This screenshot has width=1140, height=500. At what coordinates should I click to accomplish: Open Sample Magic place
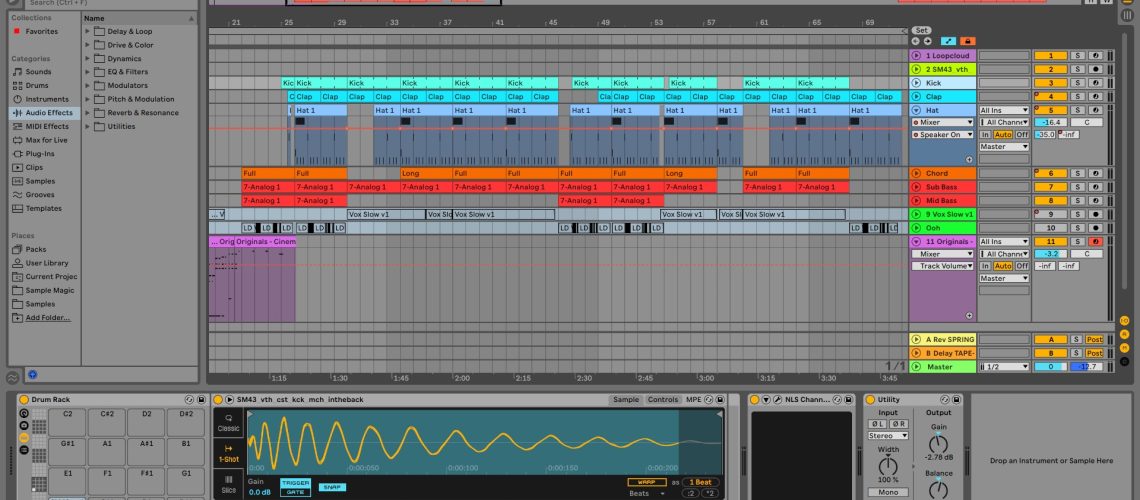(49, 291)
